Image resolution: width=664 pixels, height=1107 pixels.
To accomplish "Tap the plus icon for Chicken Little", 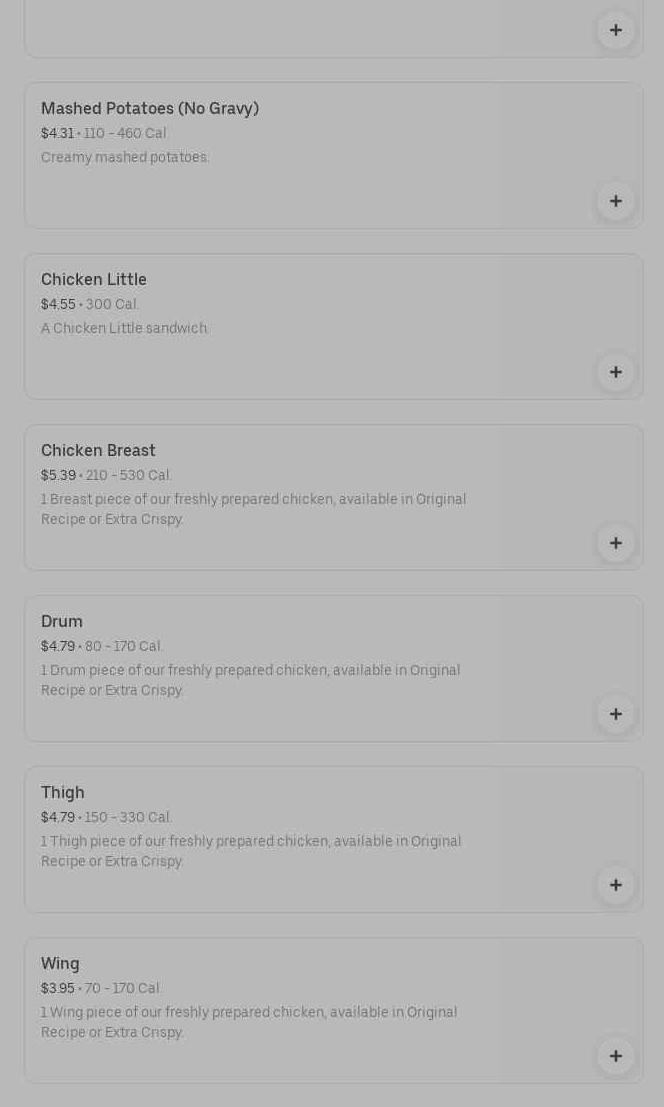I will tap(615, 372).
